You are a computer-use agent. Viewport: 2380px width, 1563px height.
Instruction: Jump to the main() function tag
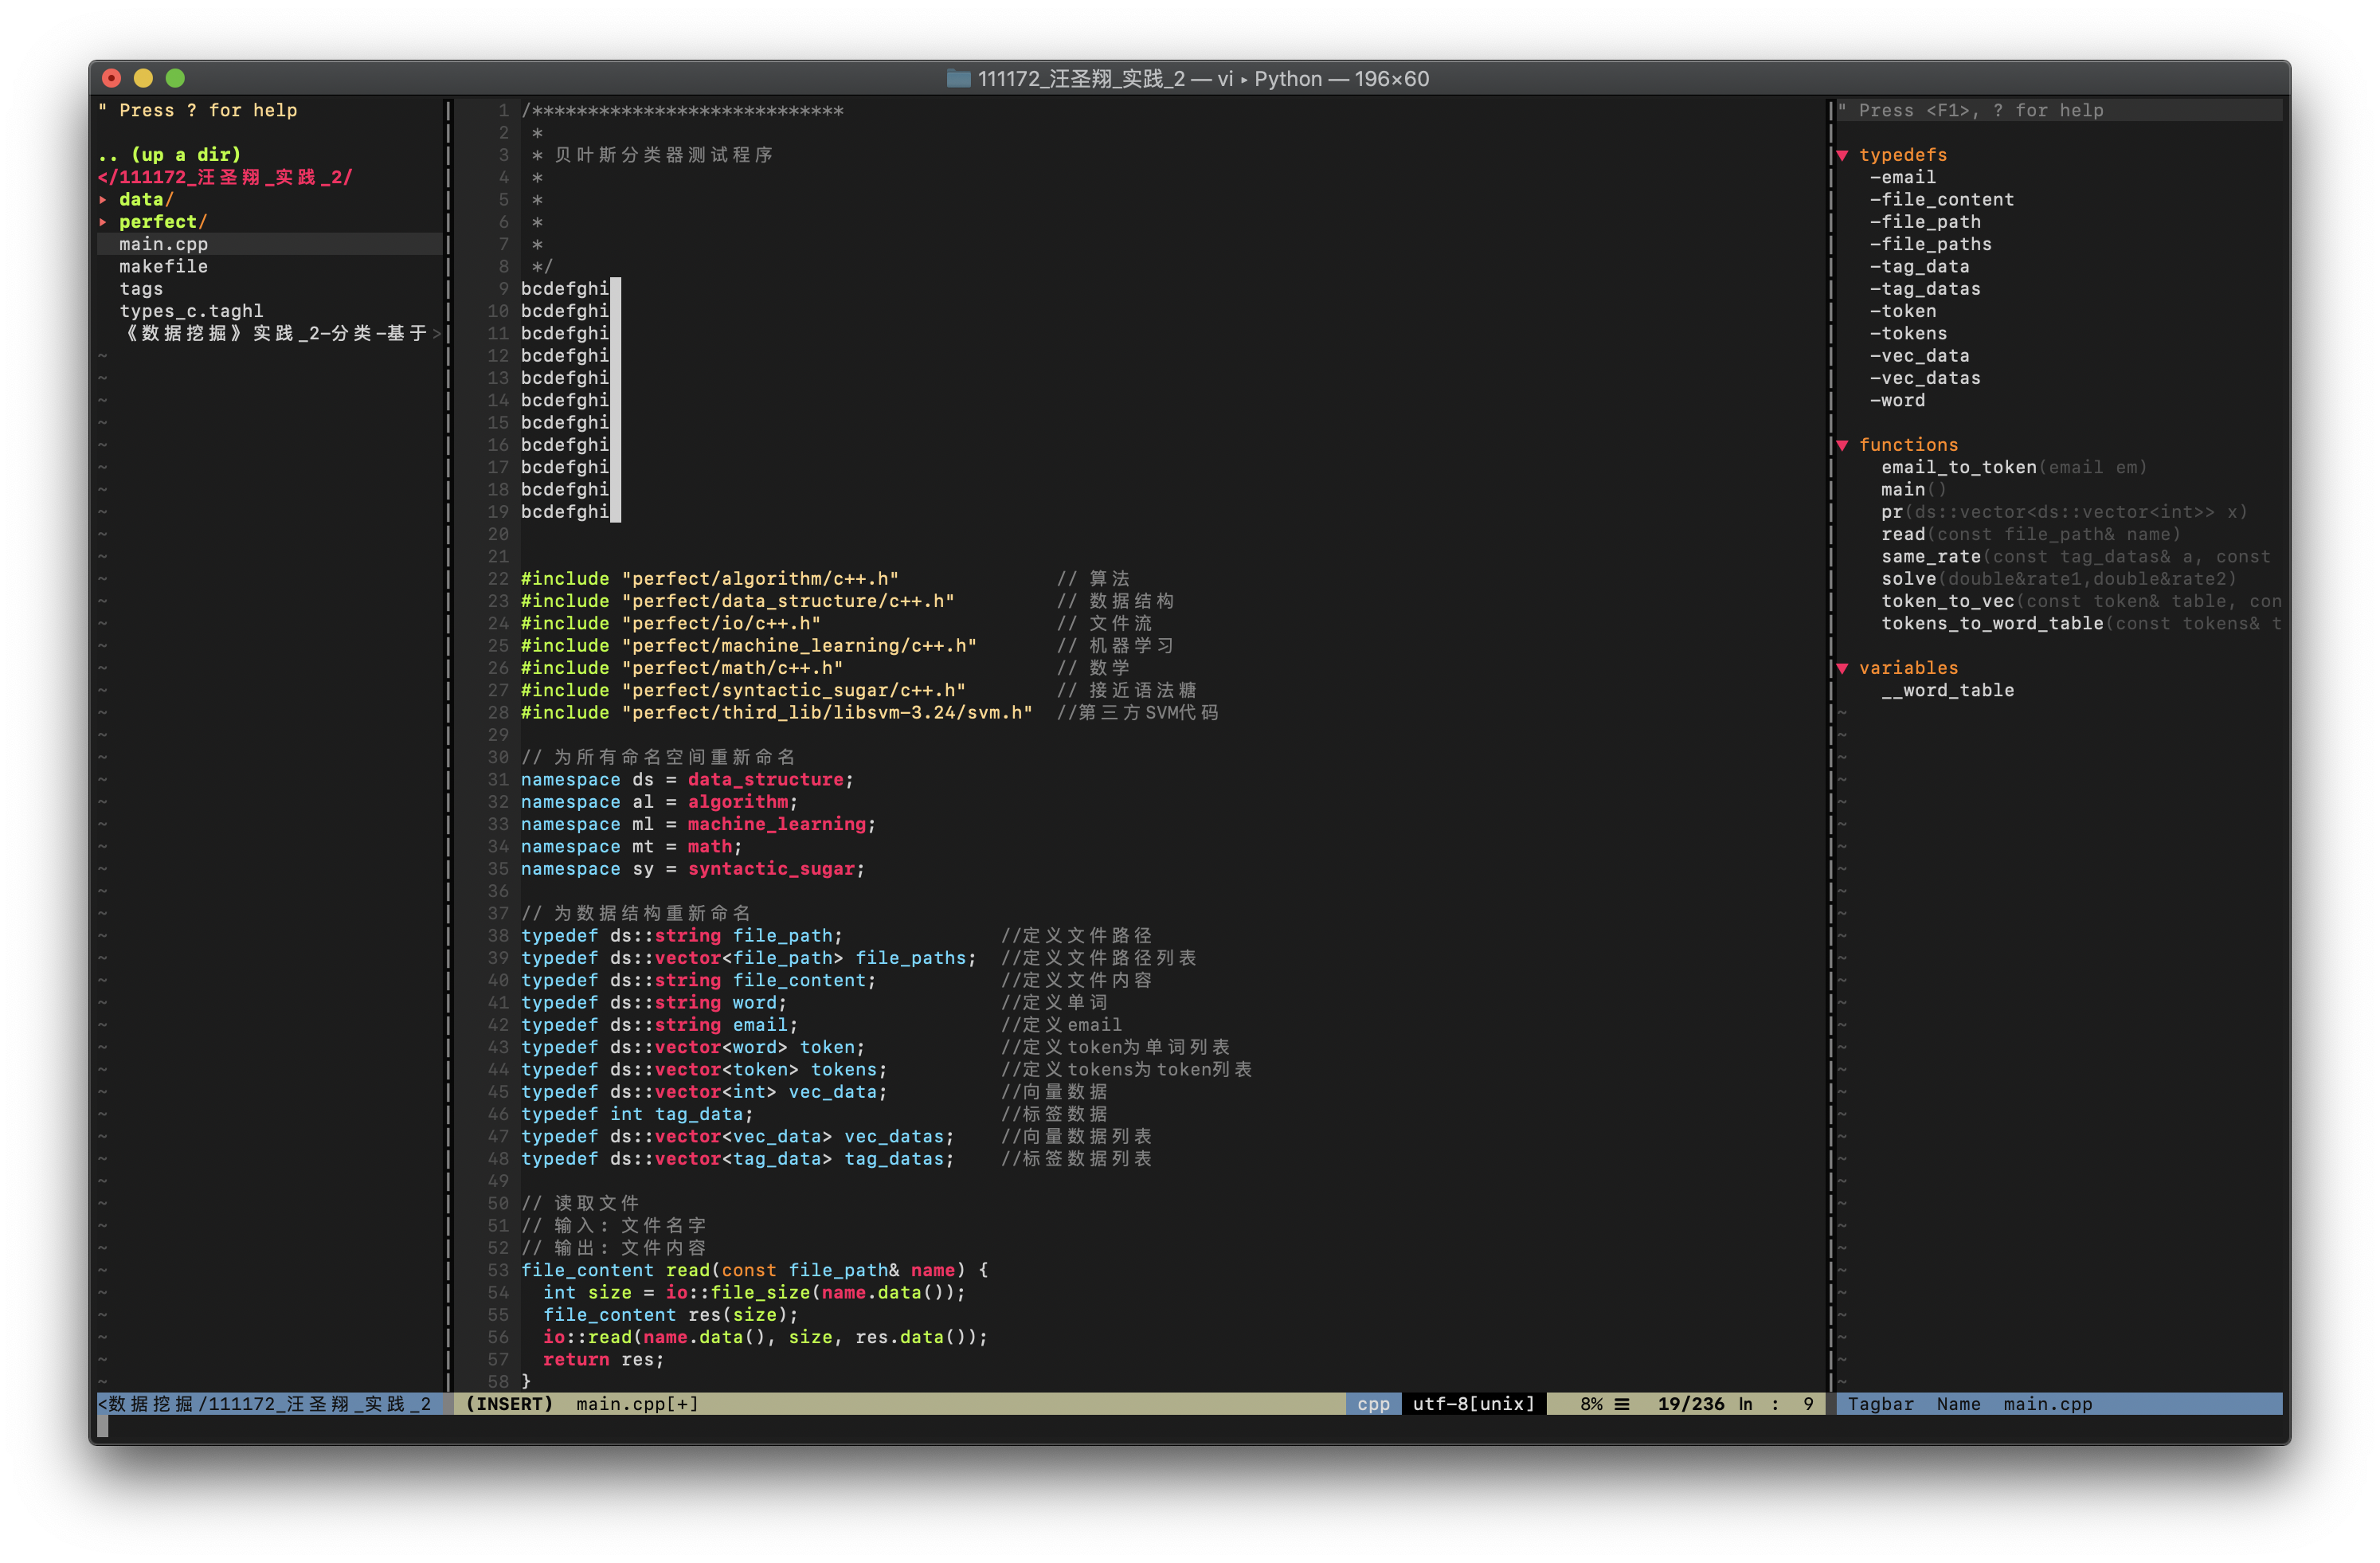pos(1902,490)
